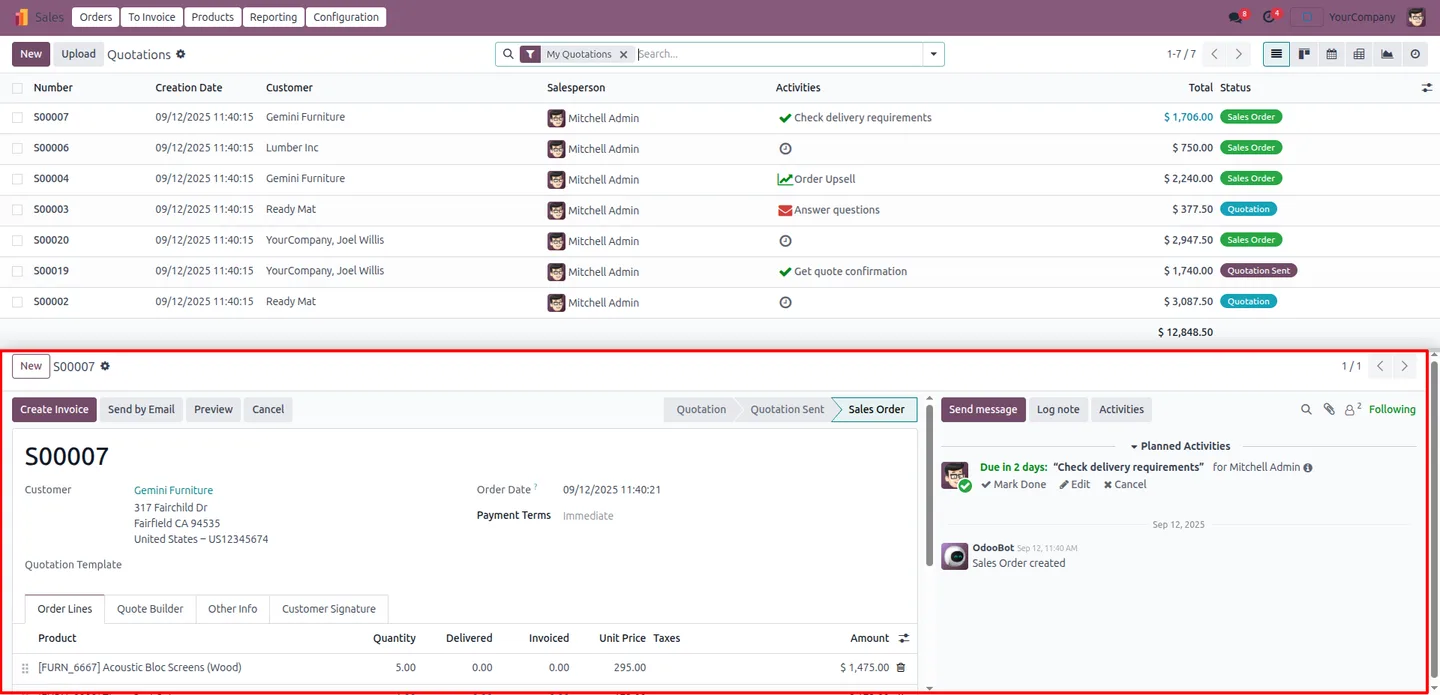Click the Order Upsell chart icon for S00004
The image size is (1440, 695).
[x=785, y=179]
